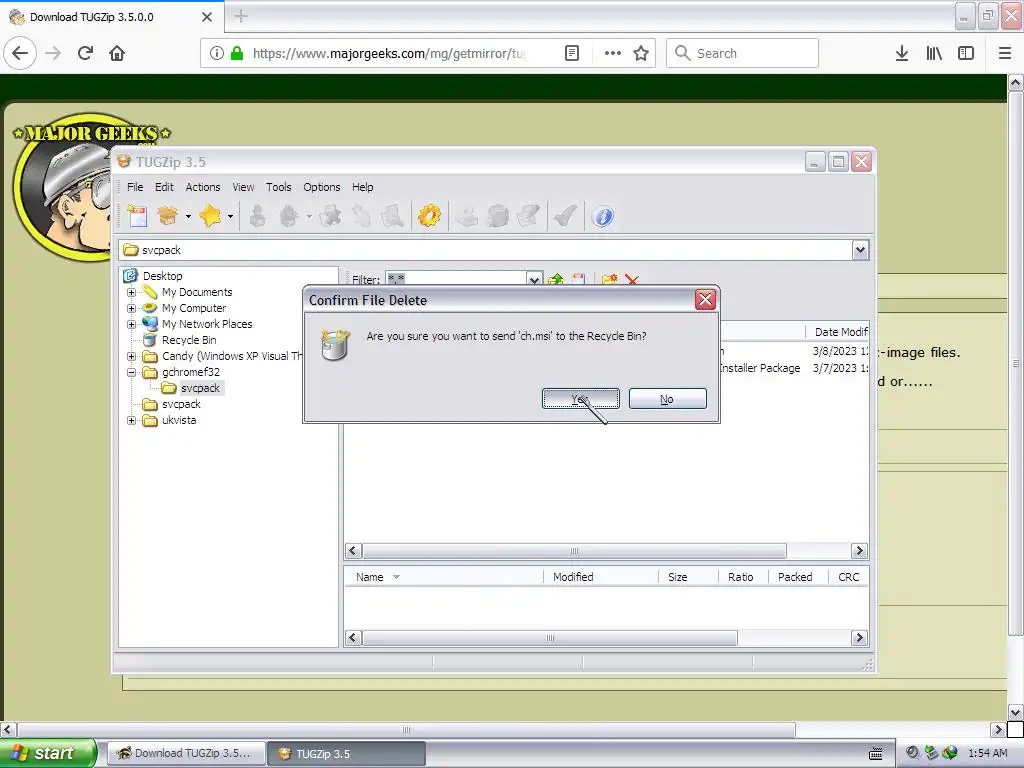The width and height of the screenshot is (1024, 768).
Task: Show site information via the circled i icon
Action: [217, 54]
